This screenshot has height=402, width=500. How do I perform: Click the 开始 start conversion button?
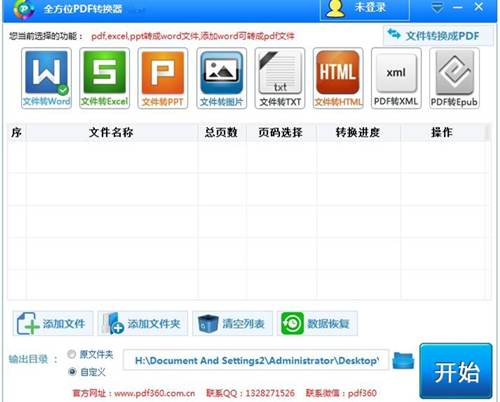[x=456, y=371]
